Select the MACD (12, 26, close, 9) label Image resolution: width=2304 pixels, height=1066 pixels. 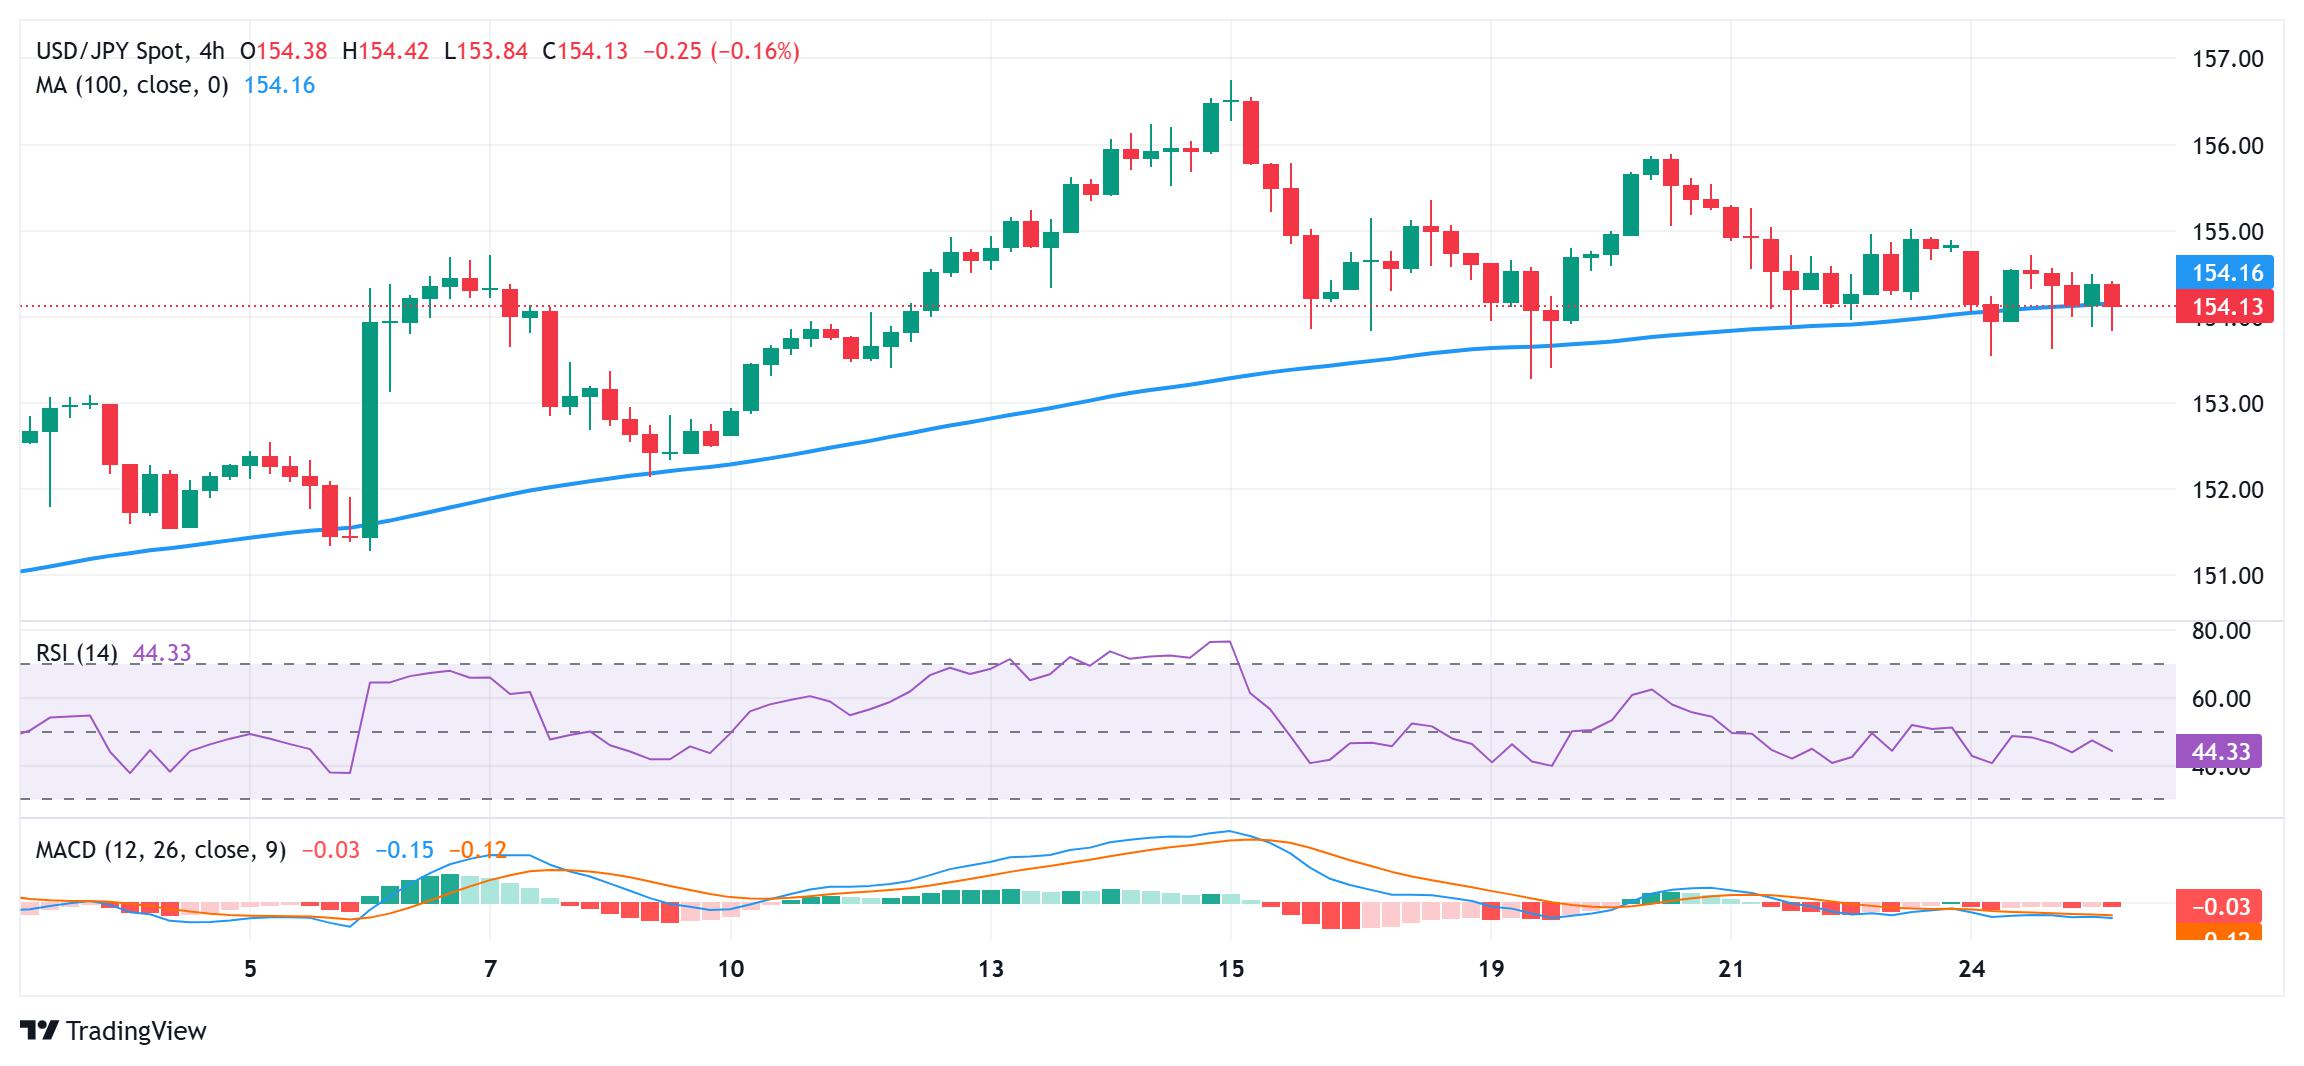tap(161, 850)
